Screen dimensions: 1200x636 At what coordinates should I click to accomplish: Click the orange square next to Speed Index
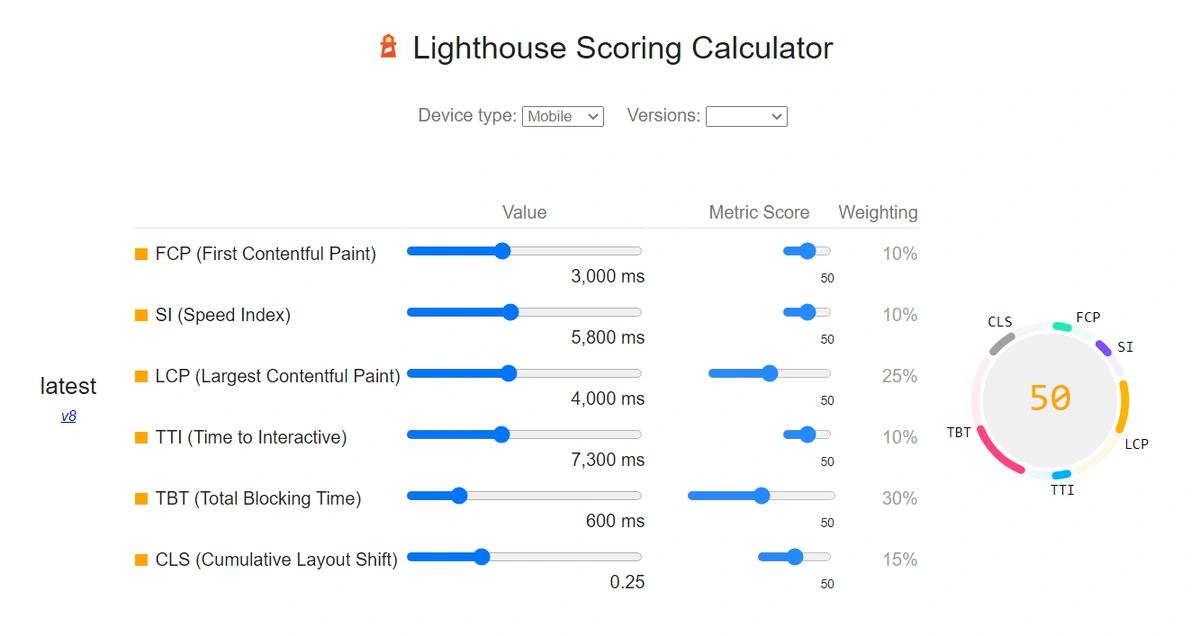[x=139, y=314]
